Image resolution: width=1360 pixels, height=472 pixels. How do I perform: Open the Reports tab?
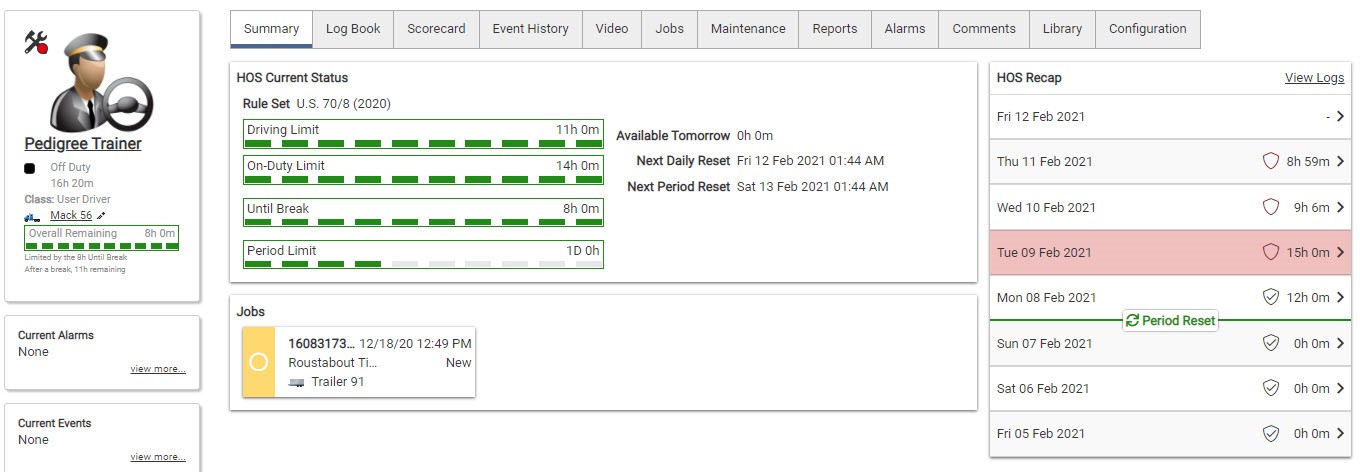click(x=835, y=29)
